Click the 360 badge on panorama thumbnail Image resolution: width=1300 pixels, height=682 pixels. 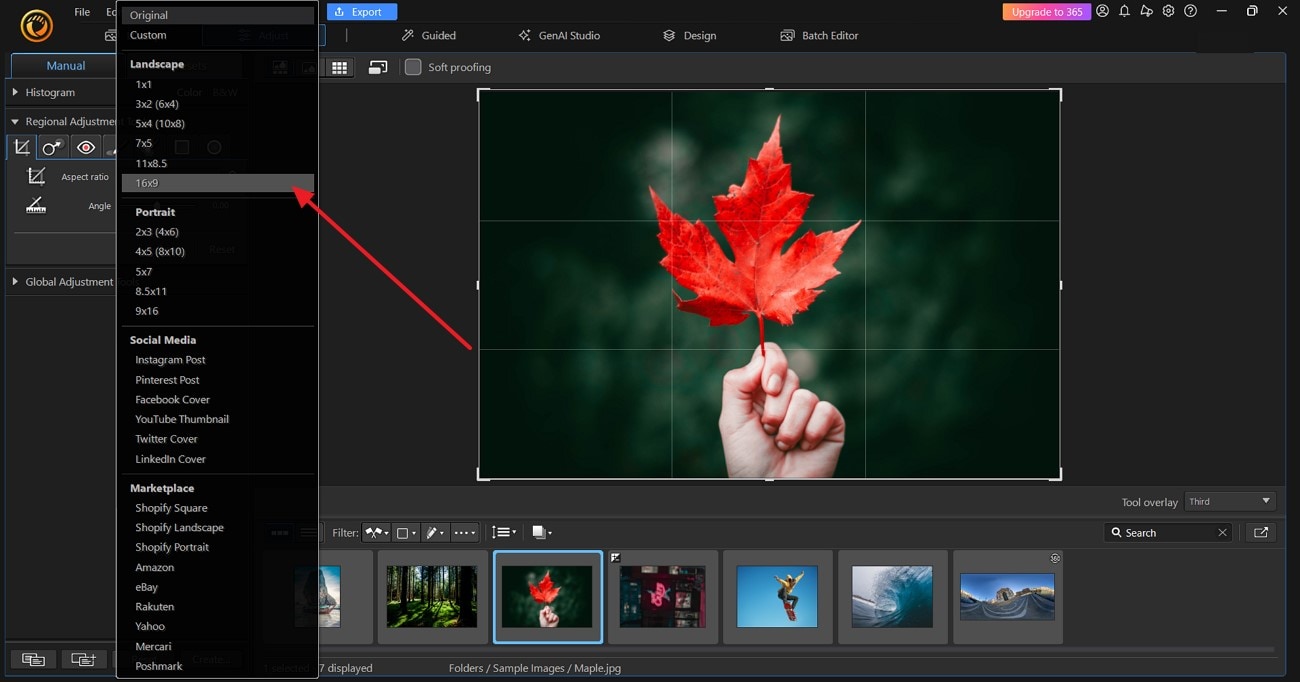pos(1055,558)
